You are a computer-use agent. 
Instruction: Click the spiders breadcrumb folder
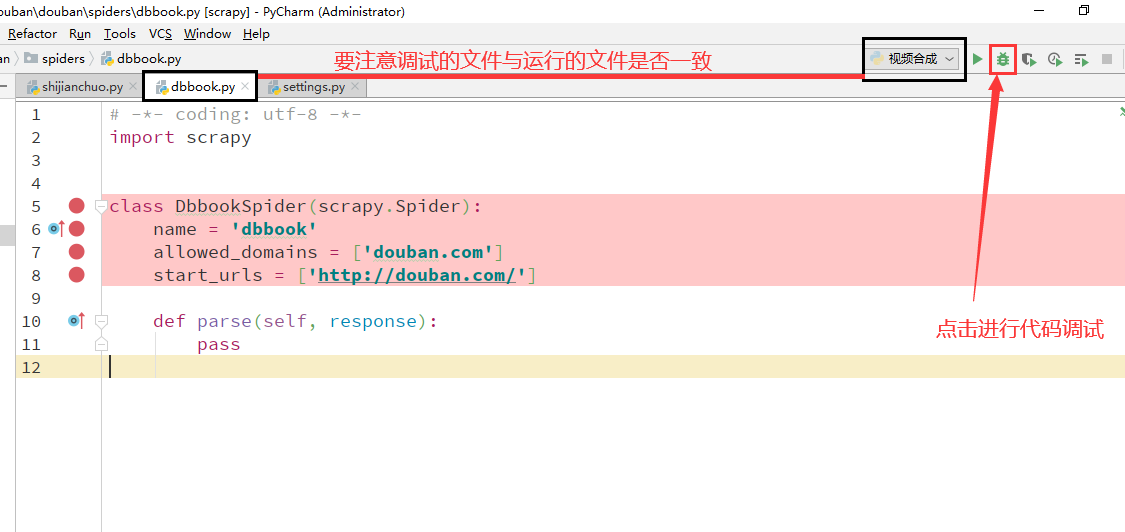(55, 59)
